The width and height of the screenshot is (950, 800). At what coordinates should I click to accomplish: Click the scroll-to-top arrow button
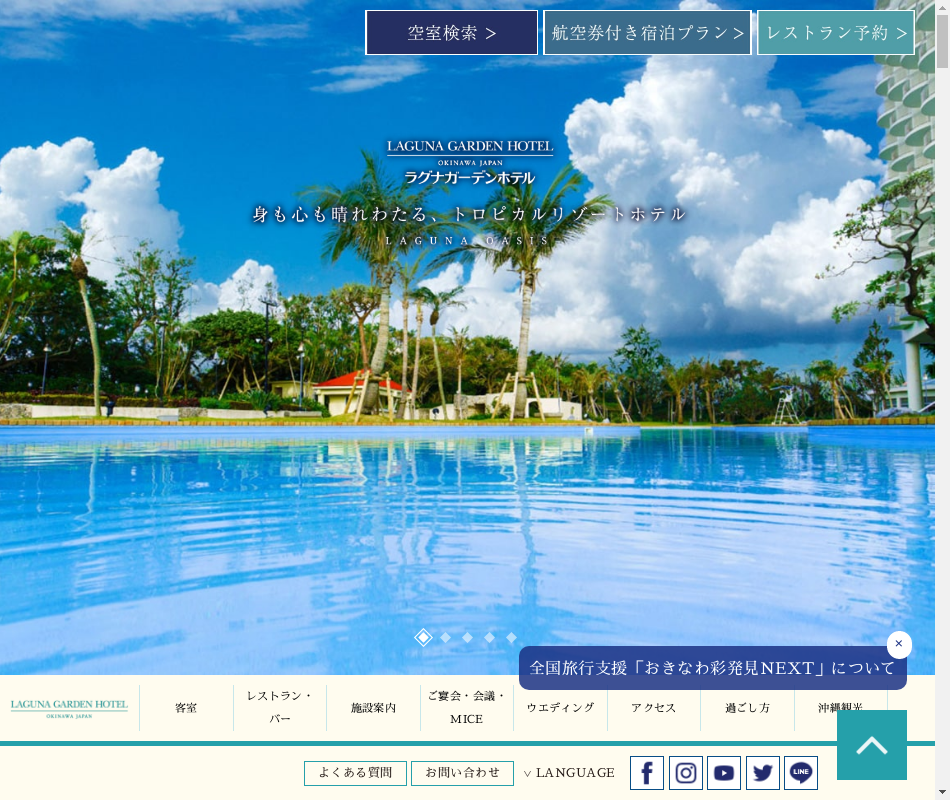(x=871, y=745)
